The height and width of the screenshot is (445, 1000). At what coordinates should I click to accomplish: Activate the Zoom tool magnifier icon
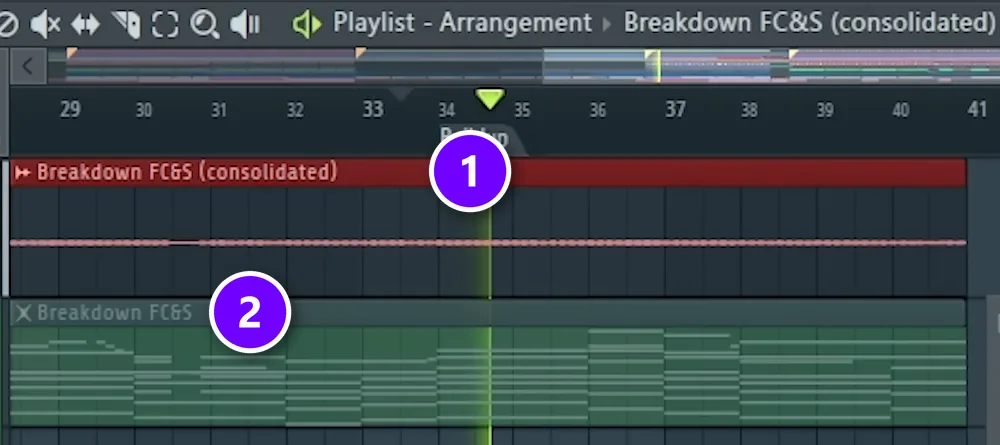[x=205, y=24]
